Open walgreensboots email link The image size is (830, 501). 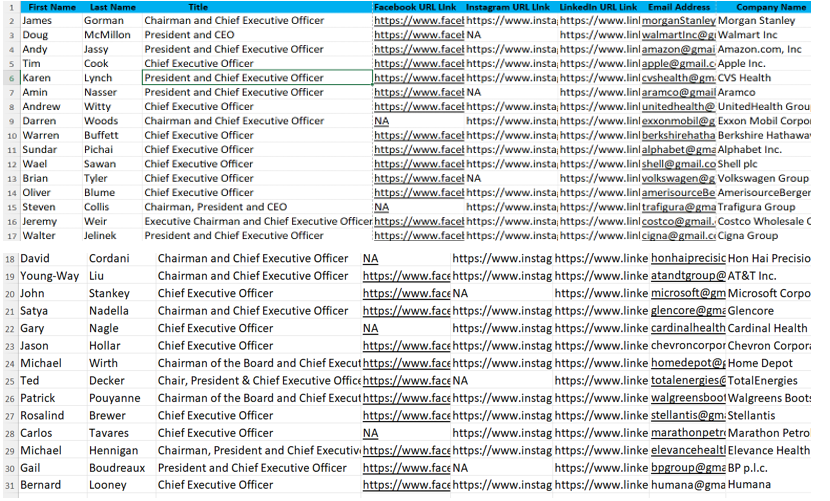point(688,398)
